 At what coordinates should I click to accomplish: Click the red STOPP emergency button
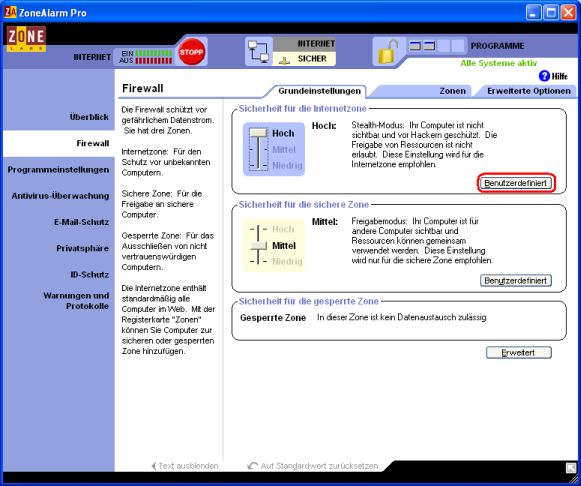tap(191, 52)
